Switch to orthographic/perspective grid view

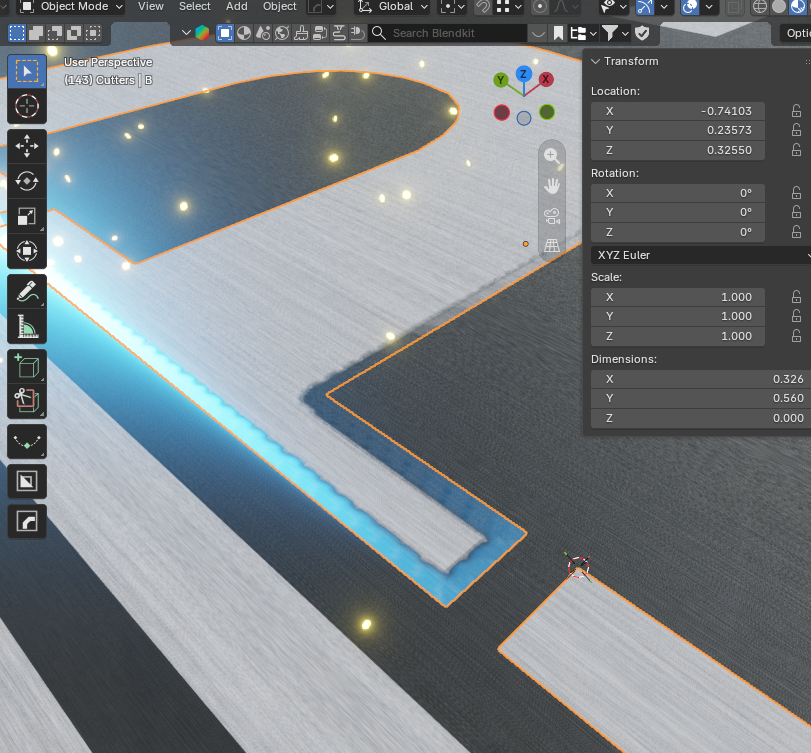pos(552,245)
